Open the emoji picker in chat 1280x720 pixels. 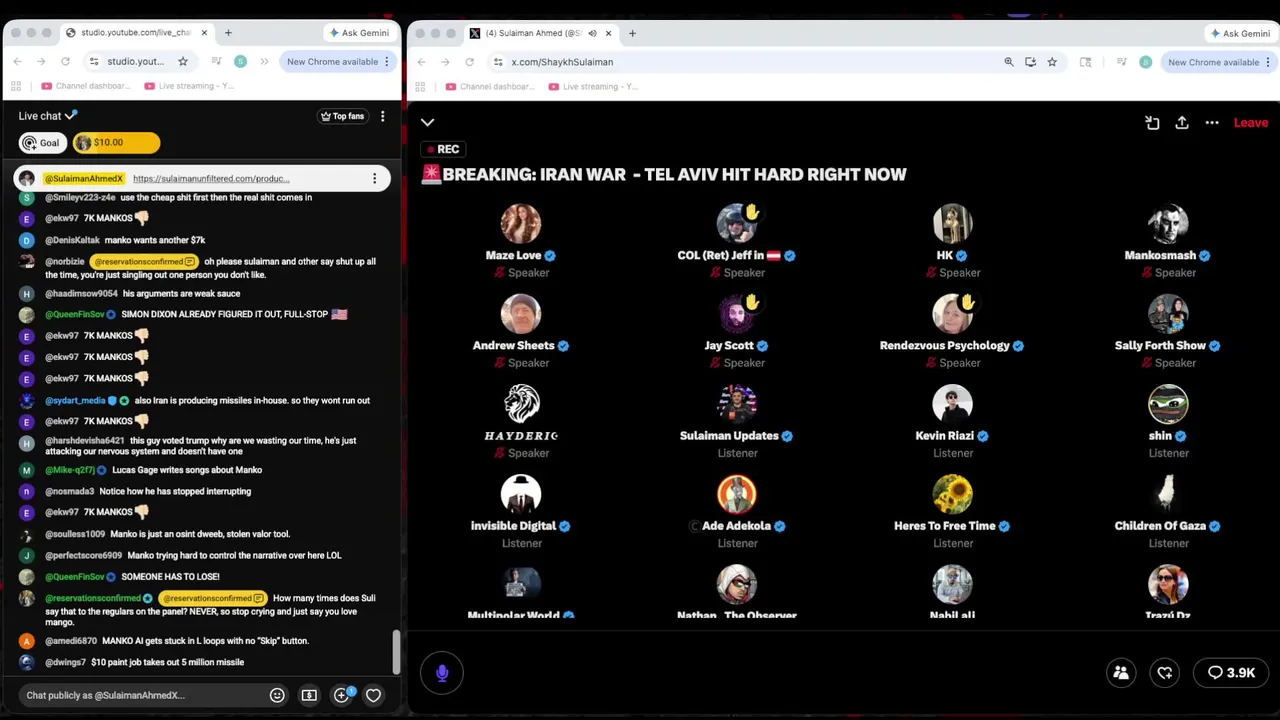[x=277, y=695]
